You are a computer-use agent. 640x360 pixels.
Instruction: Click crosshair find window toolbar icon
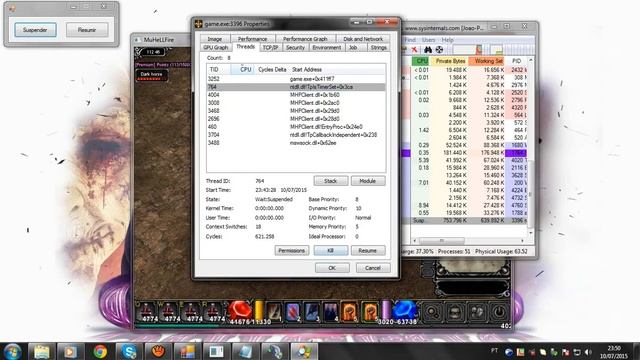[x=439, y=50]
